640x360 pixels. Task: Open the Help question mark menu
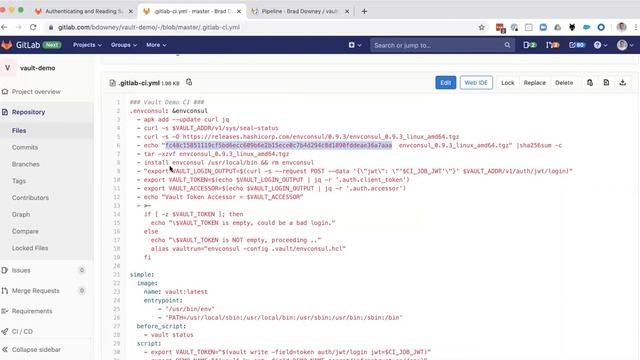tap(600, 45)
